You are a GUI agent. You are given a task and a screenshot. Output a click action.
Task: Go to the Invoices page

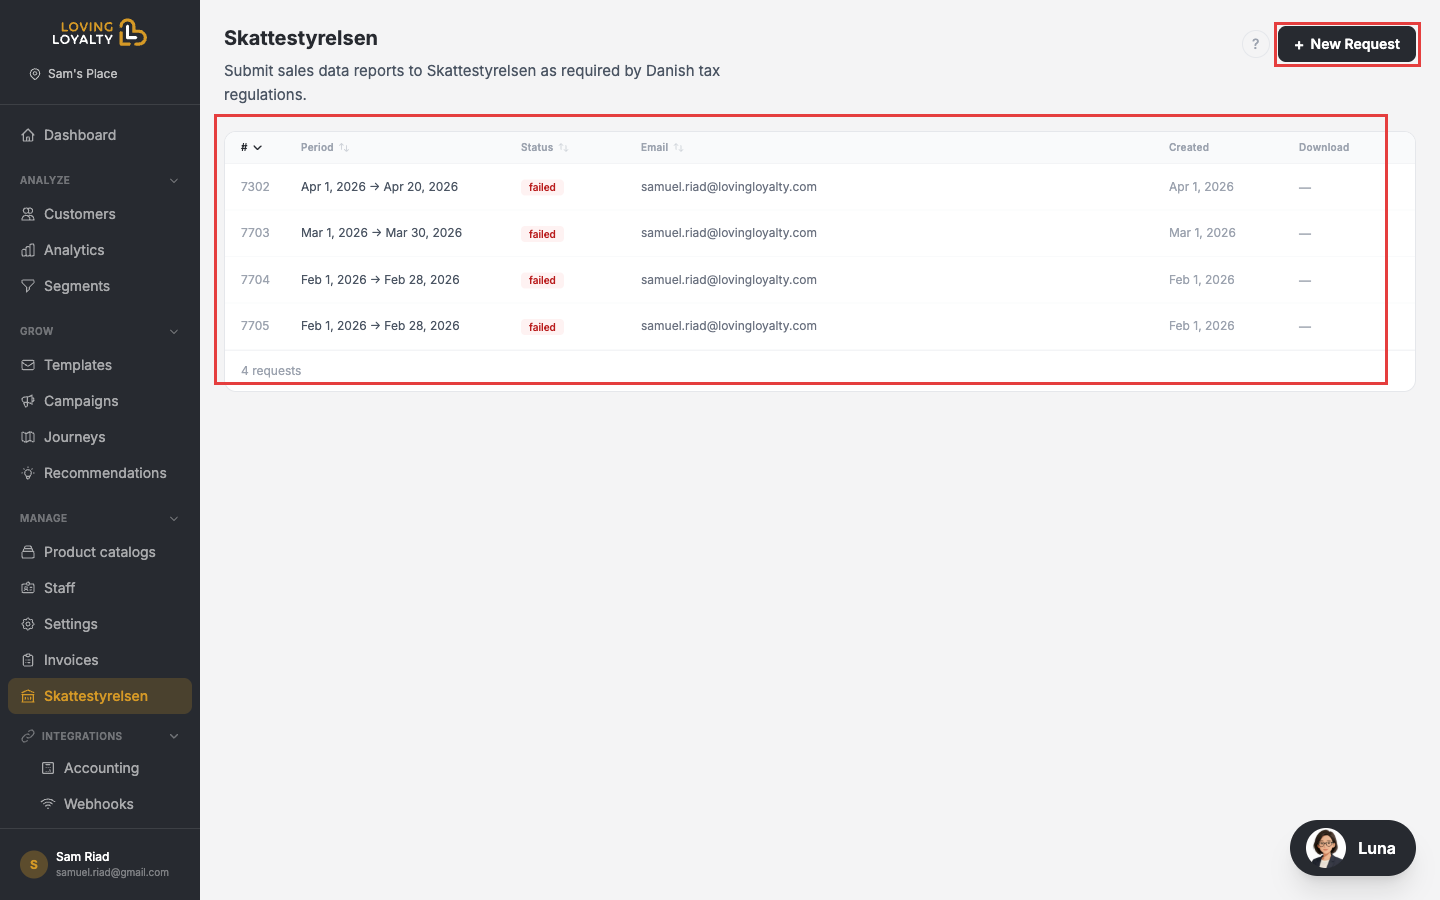(100, 660)
